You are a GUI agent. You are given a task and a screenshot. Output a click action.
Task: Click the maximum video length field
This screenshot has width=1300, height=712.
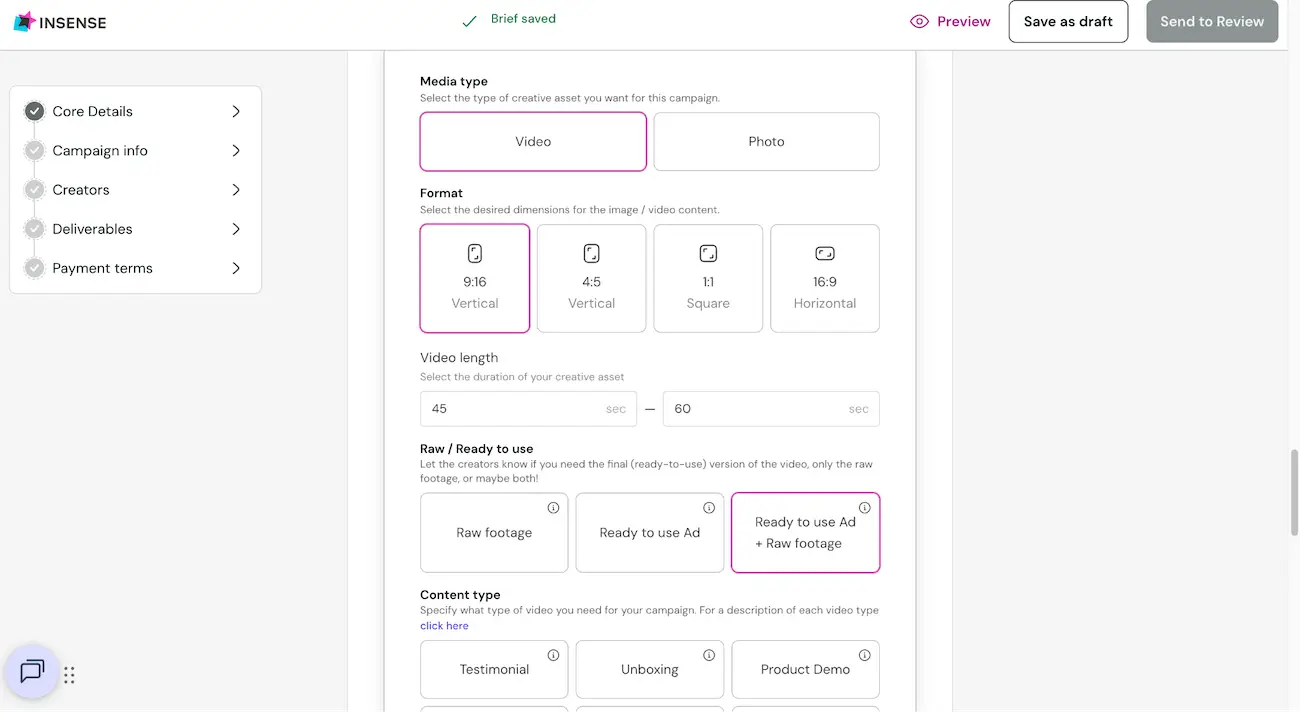[x=771, y=409]
